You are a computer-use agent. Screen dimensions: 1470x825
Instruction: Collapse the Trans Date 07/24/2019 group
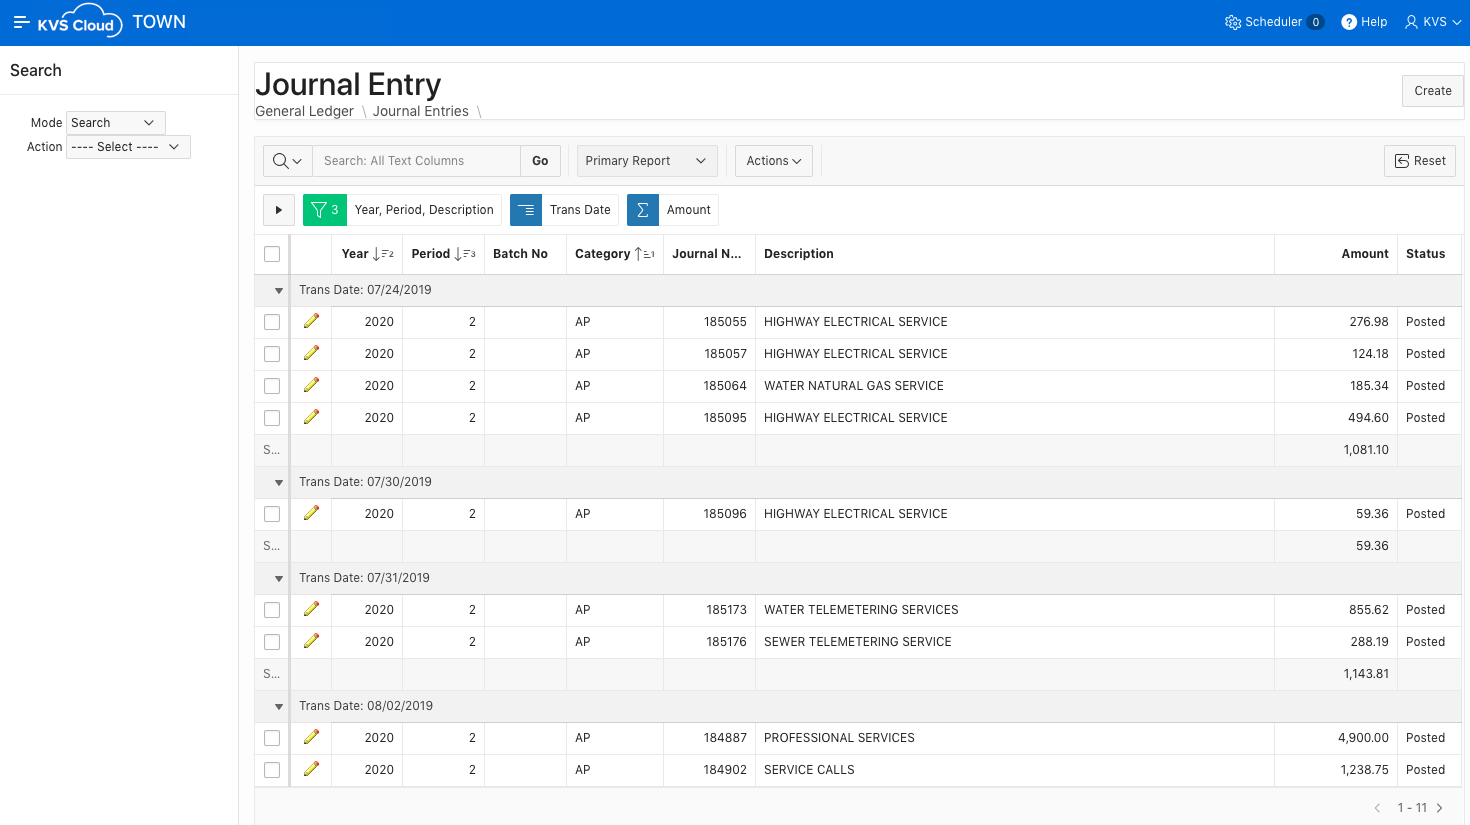tap(279, 290)
